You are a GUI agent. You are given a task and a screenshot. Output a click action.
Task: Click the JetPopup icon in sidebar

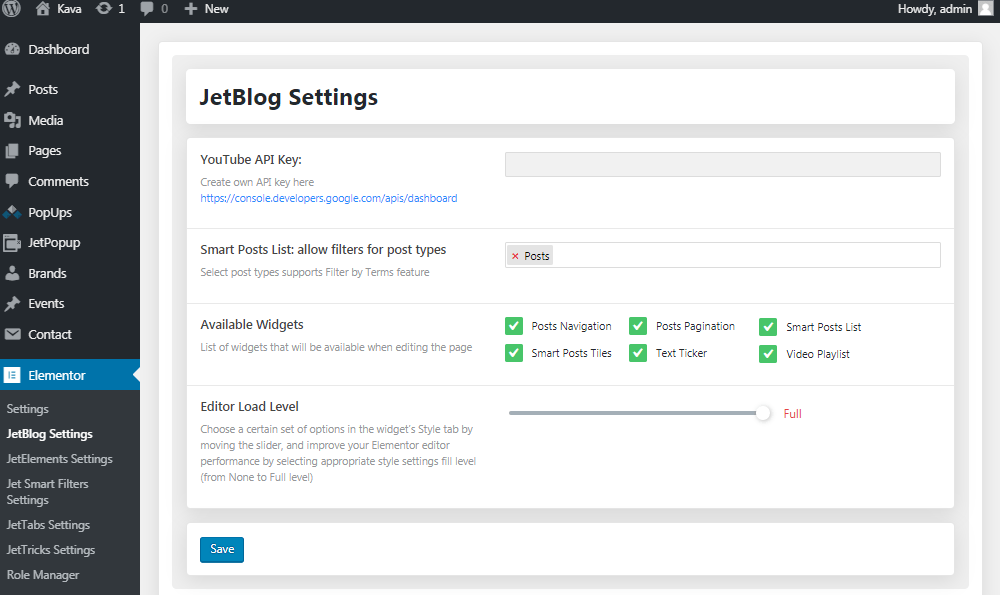[12, 242]
